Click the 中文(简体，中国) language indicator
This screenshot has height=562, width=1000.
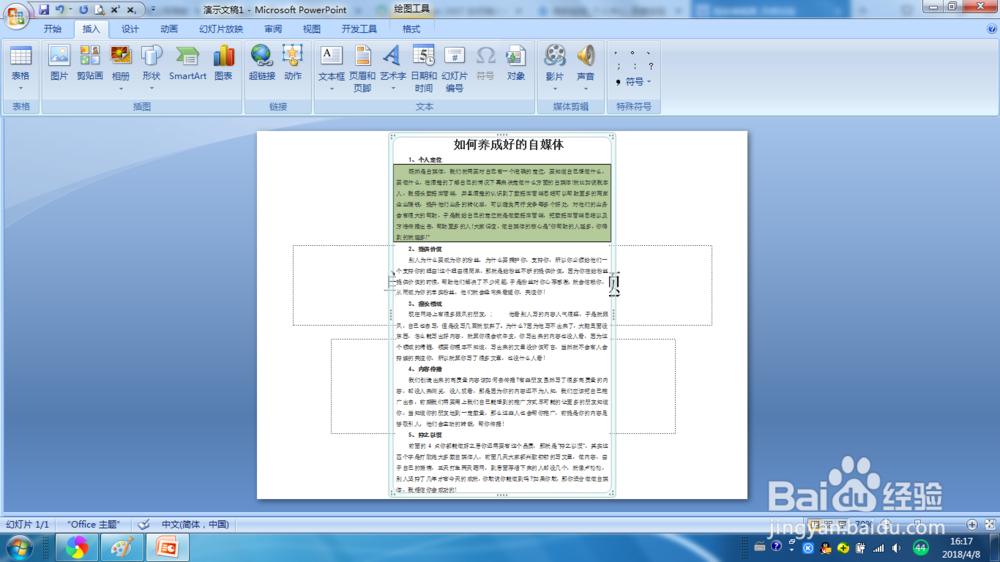click(195, 524)
